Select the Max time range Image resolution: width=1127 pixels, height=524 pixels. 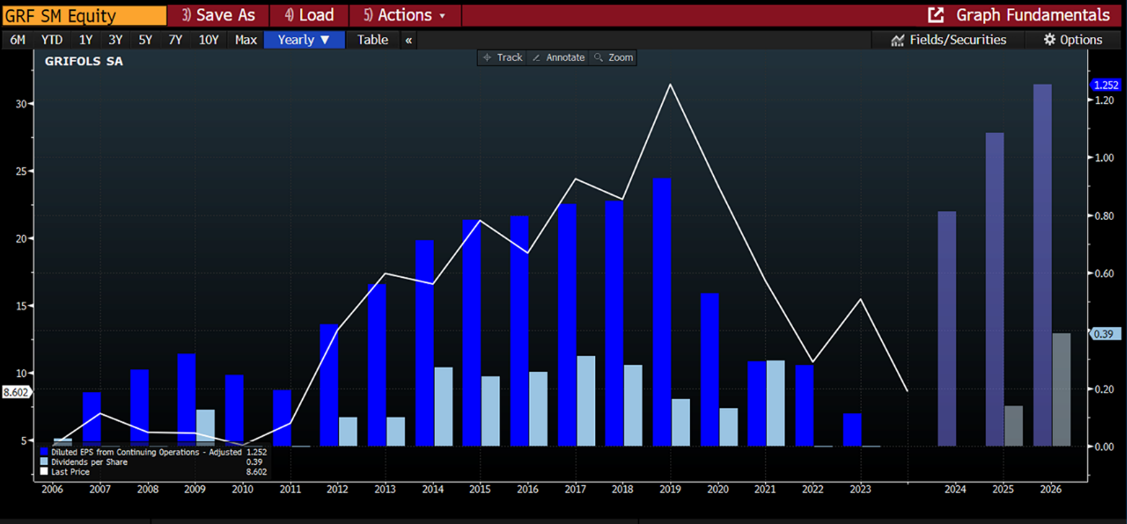click(246, 40)
